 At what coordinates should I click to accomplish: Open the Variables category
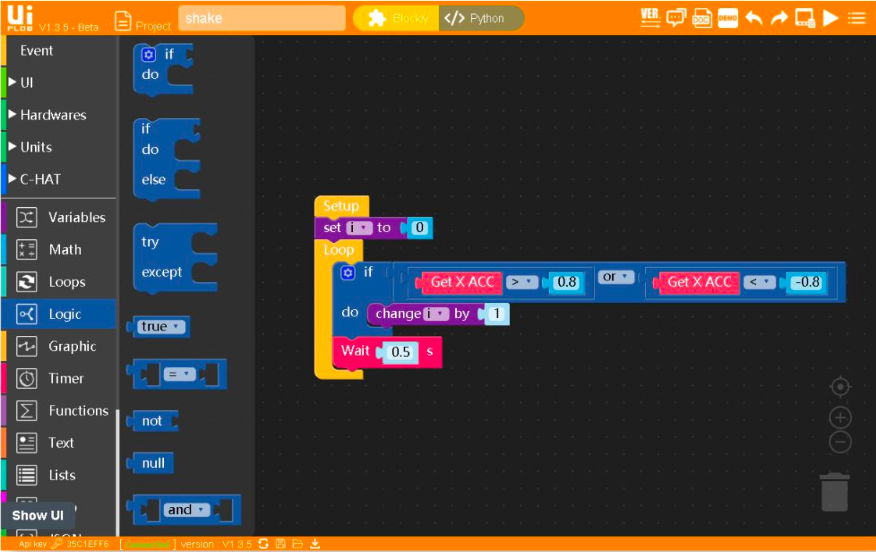[60, 217]
